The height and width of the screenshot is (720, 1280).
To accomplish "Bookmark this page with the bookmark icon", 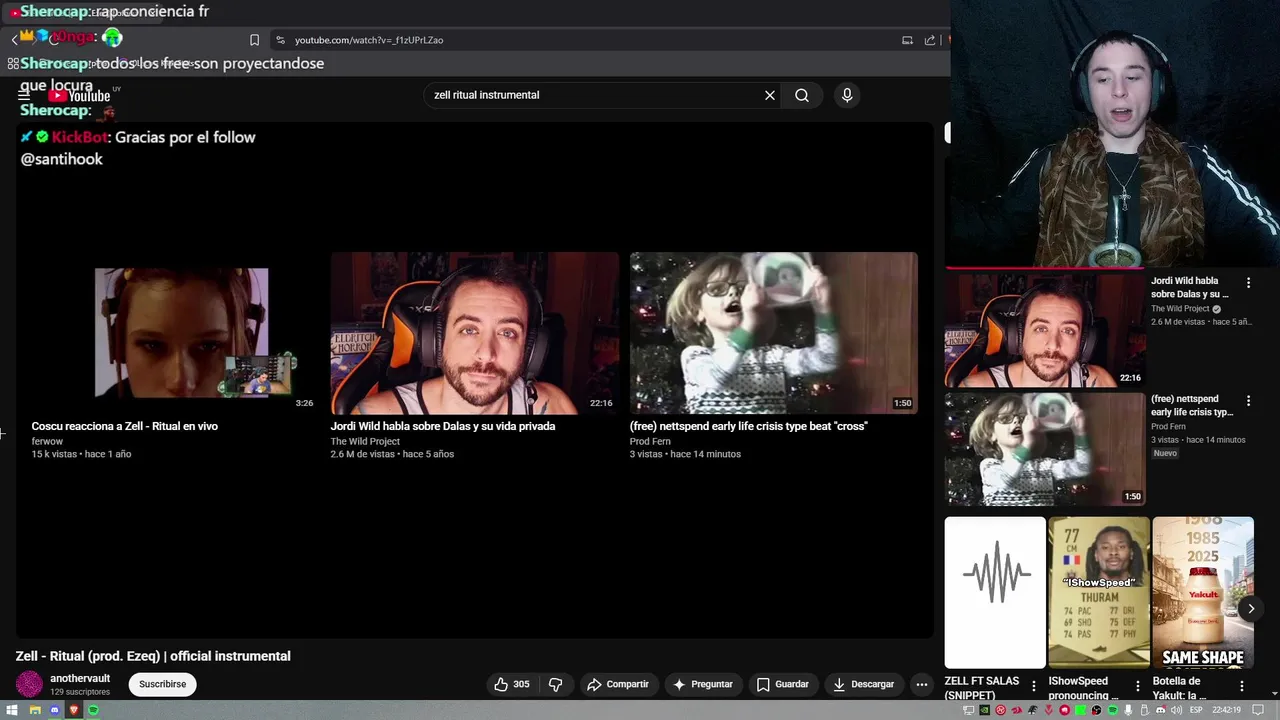I will [254, 40].
